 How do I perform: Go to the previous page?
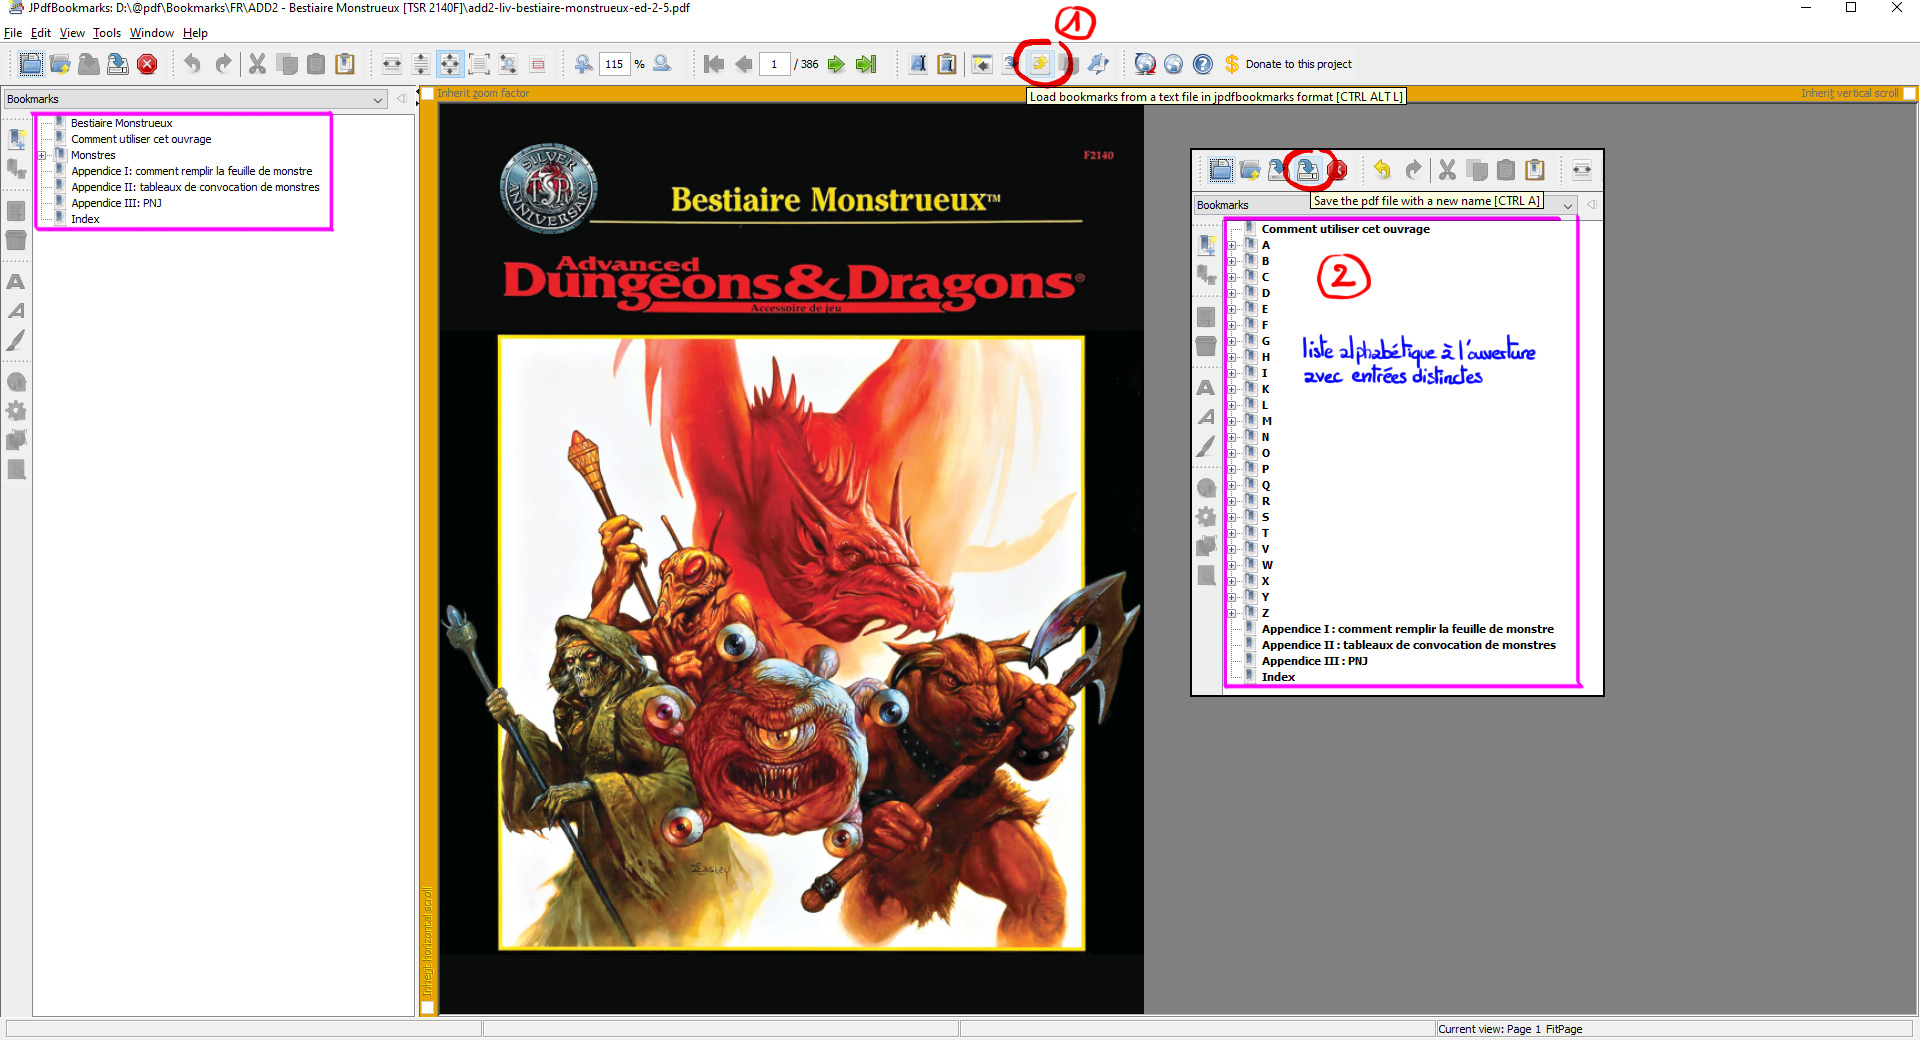(x=743, y=64)
